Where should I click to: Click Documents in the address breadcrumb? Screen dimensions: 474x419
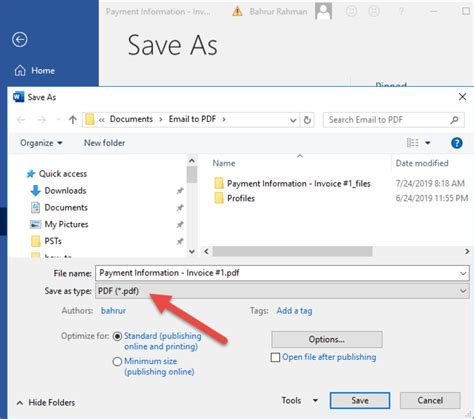coord(131,119)
